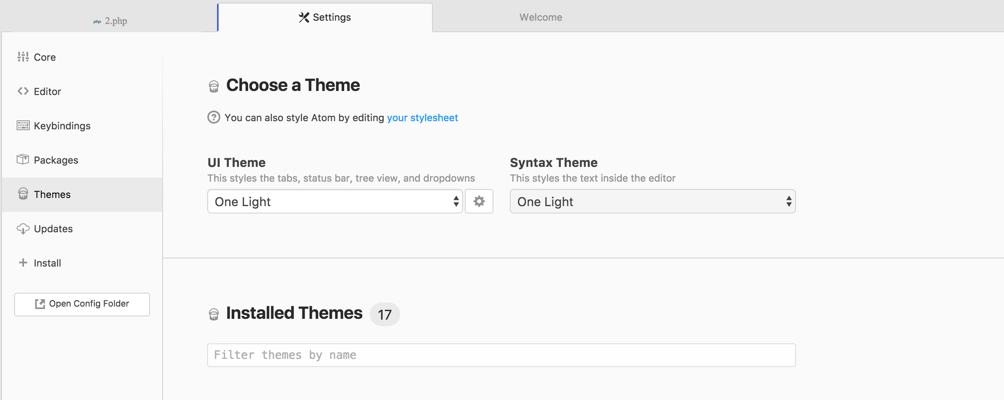This screenshot has width=1004, height=400.
Task: Open the UI Theme dropdown
Action: pos(335,202)
